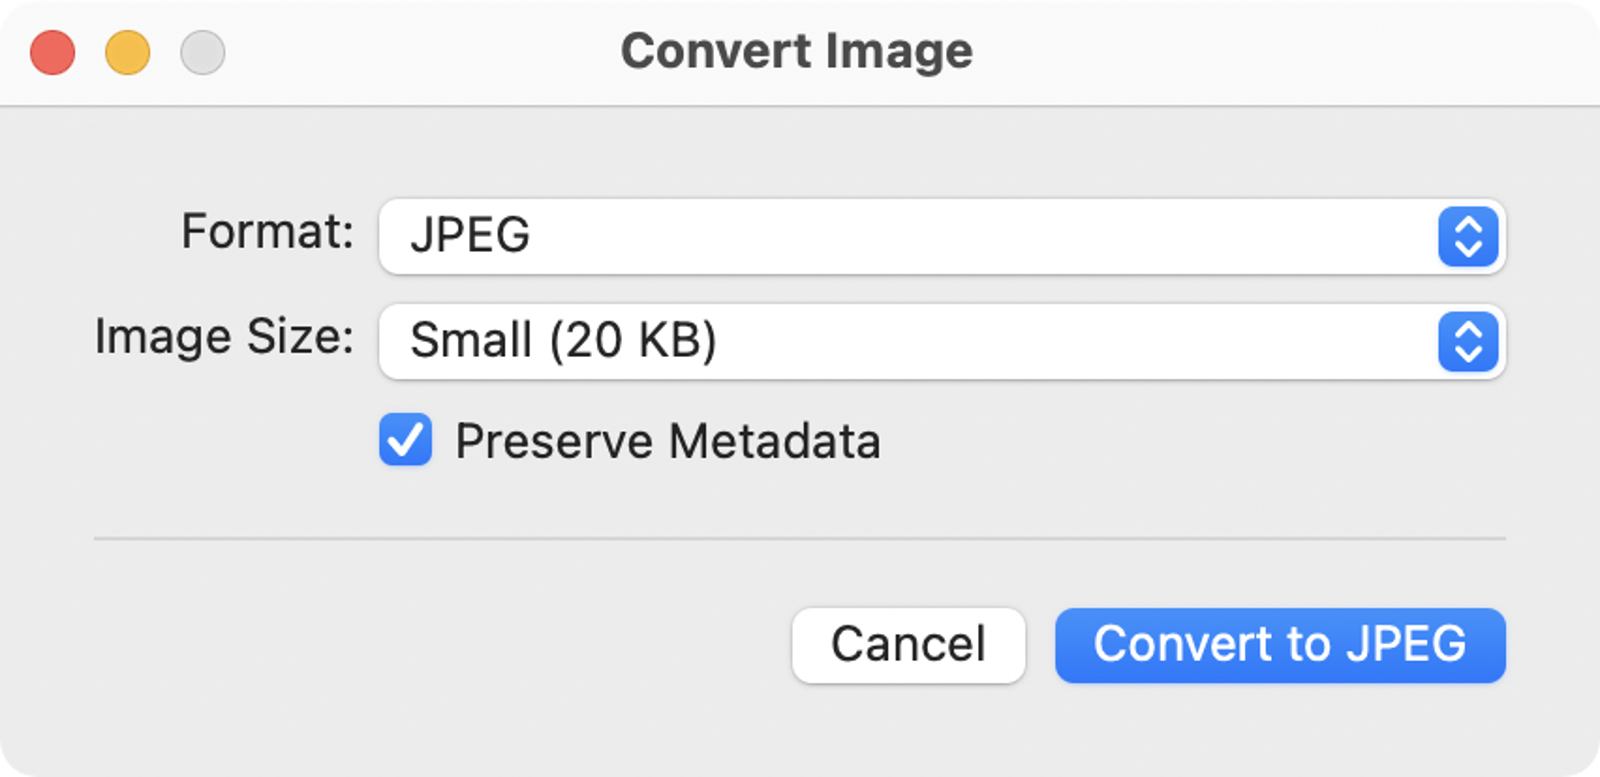The height and width of the screenshot is (777, 1600).
Task: Minimize the dialog with yellow button
Action: point(128,53)
